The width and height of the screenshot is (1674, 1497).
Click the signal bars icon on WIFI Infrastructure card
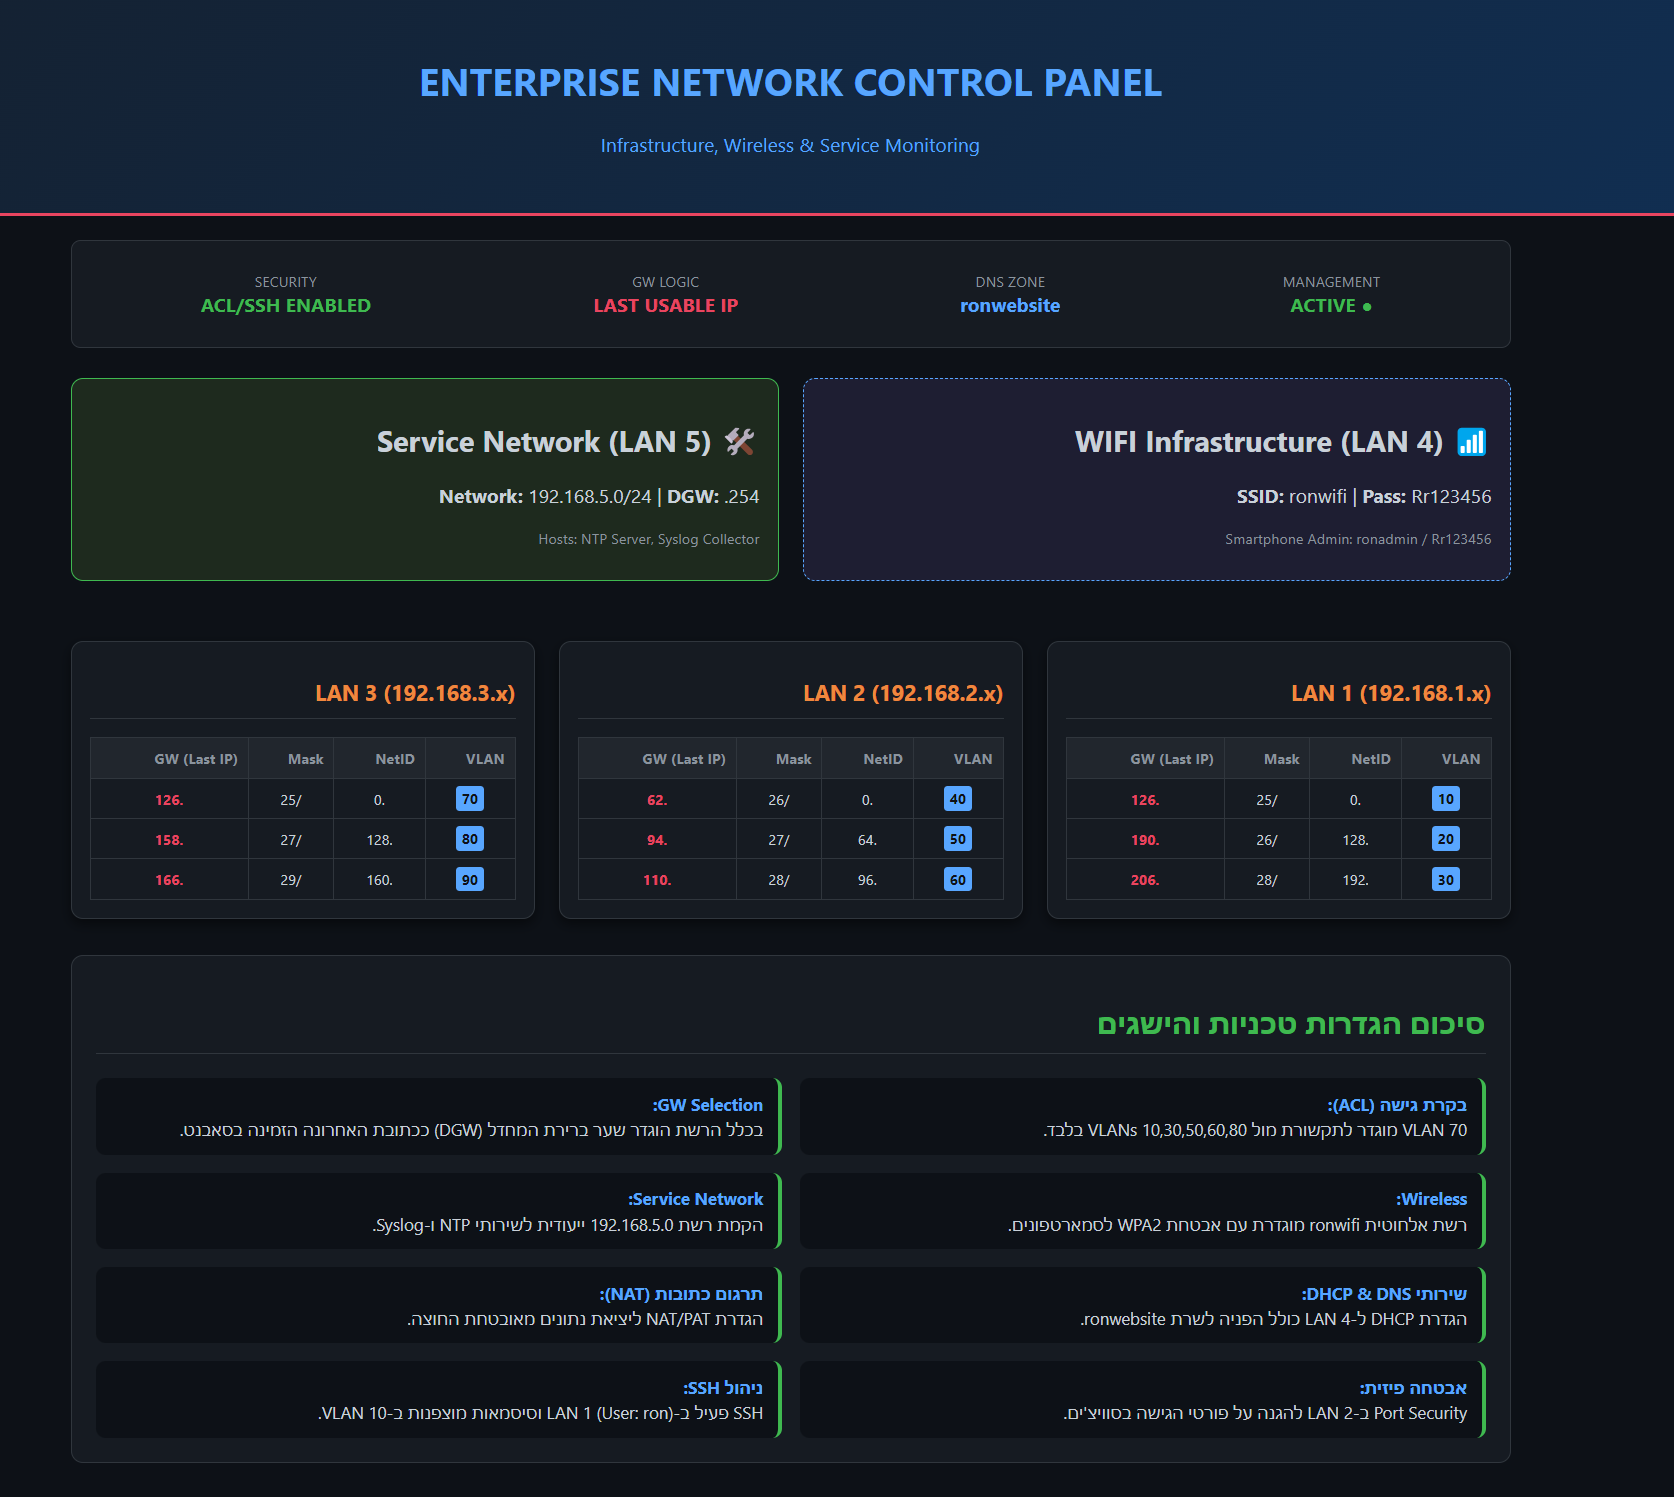coord(1471,441)
